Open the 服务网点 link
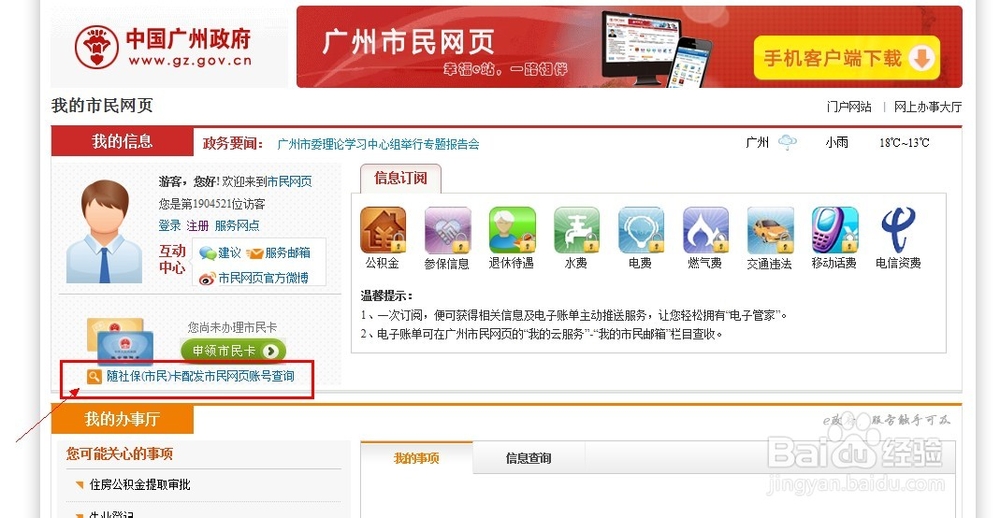 237,225
